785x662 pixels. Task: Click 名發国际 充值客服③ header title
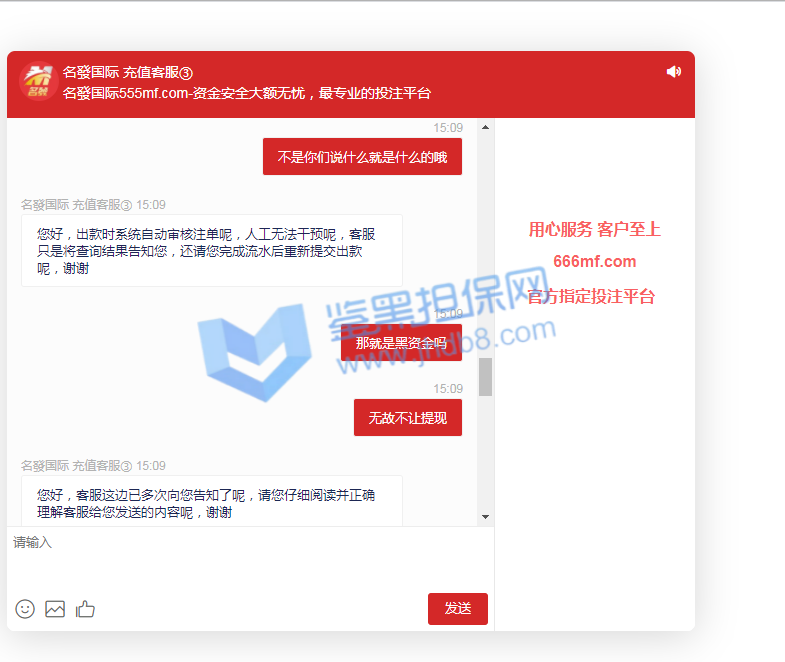pos(128,73)
